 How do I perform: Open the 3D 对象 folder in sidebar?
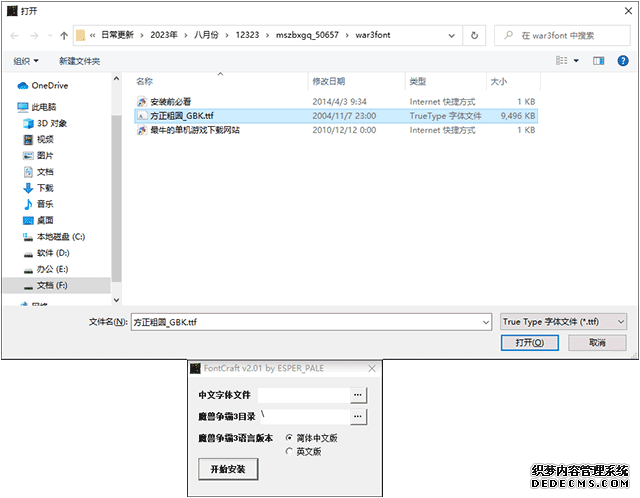(x=51, y=123)
